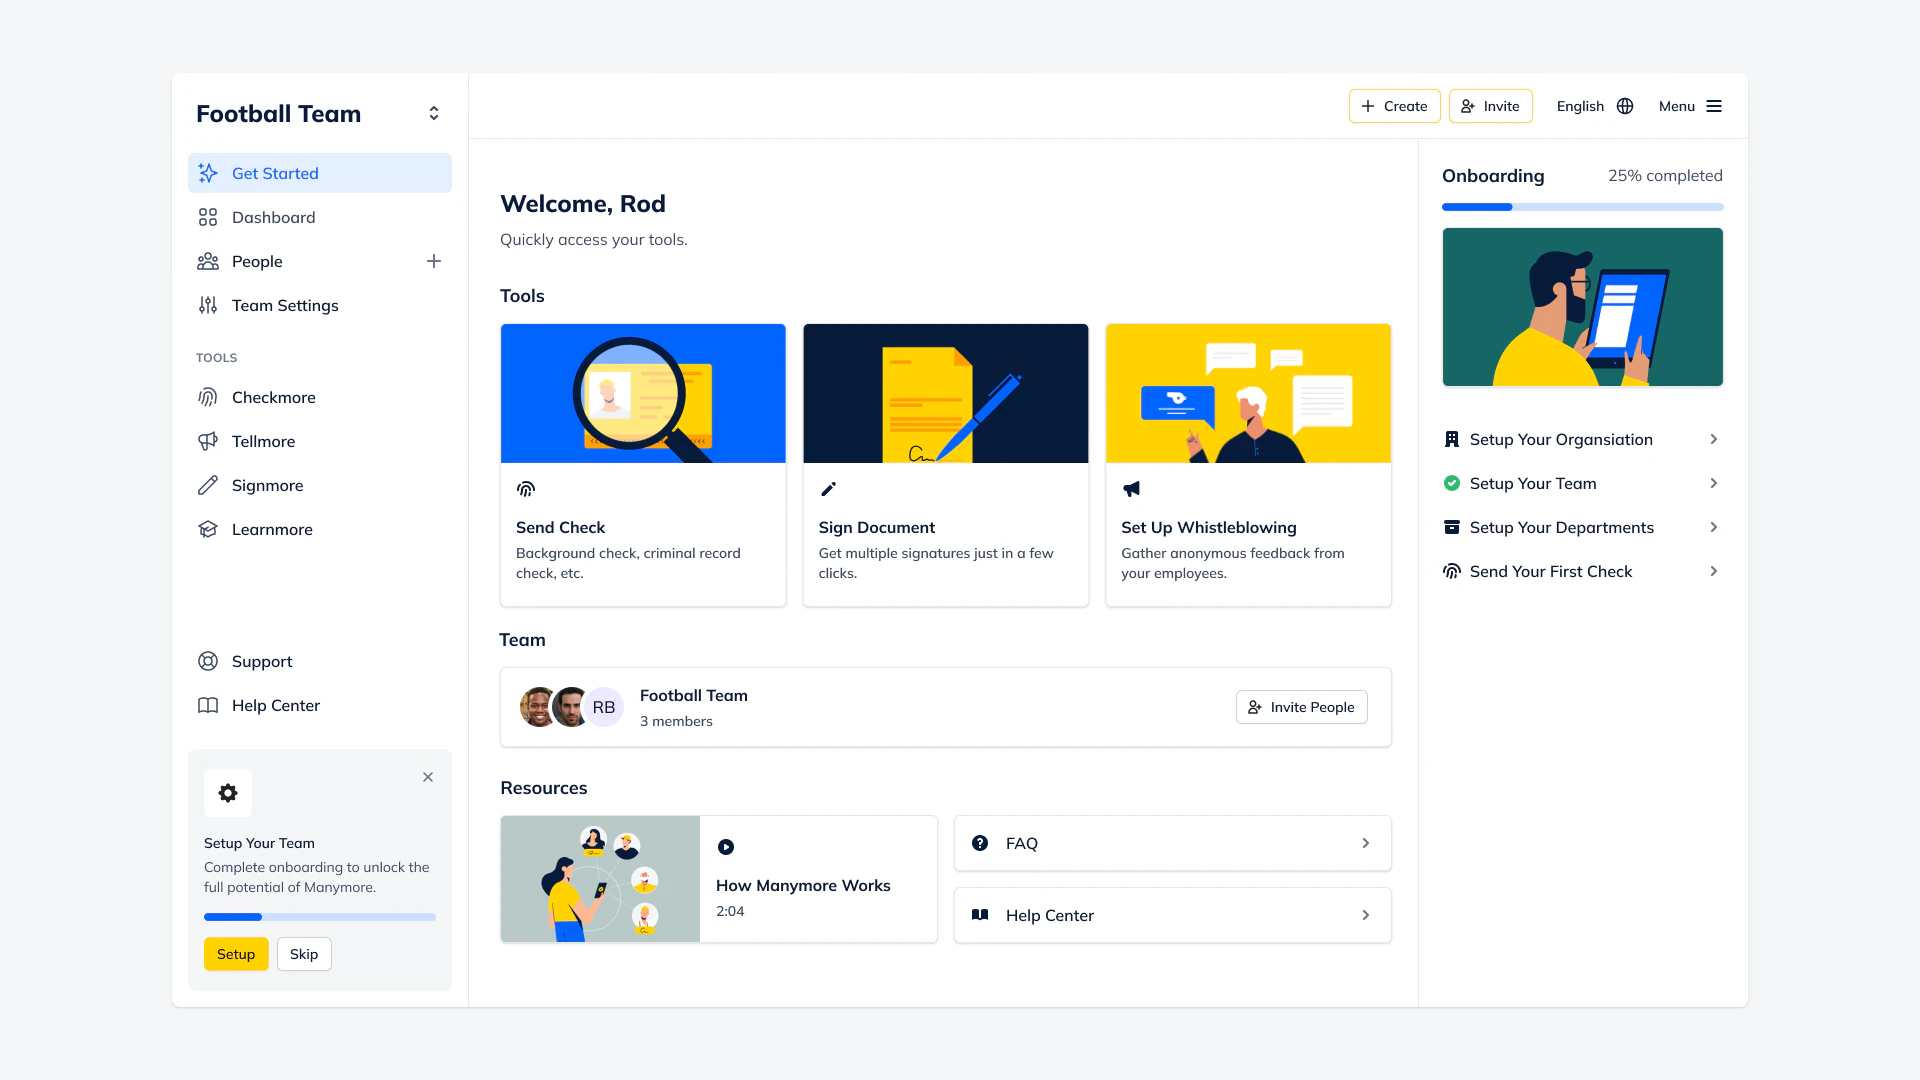The width and height of the screenshot is (1920, 1080).
Task: Click the sidebar setup progress bar
Action: click(x=320, y=917)
